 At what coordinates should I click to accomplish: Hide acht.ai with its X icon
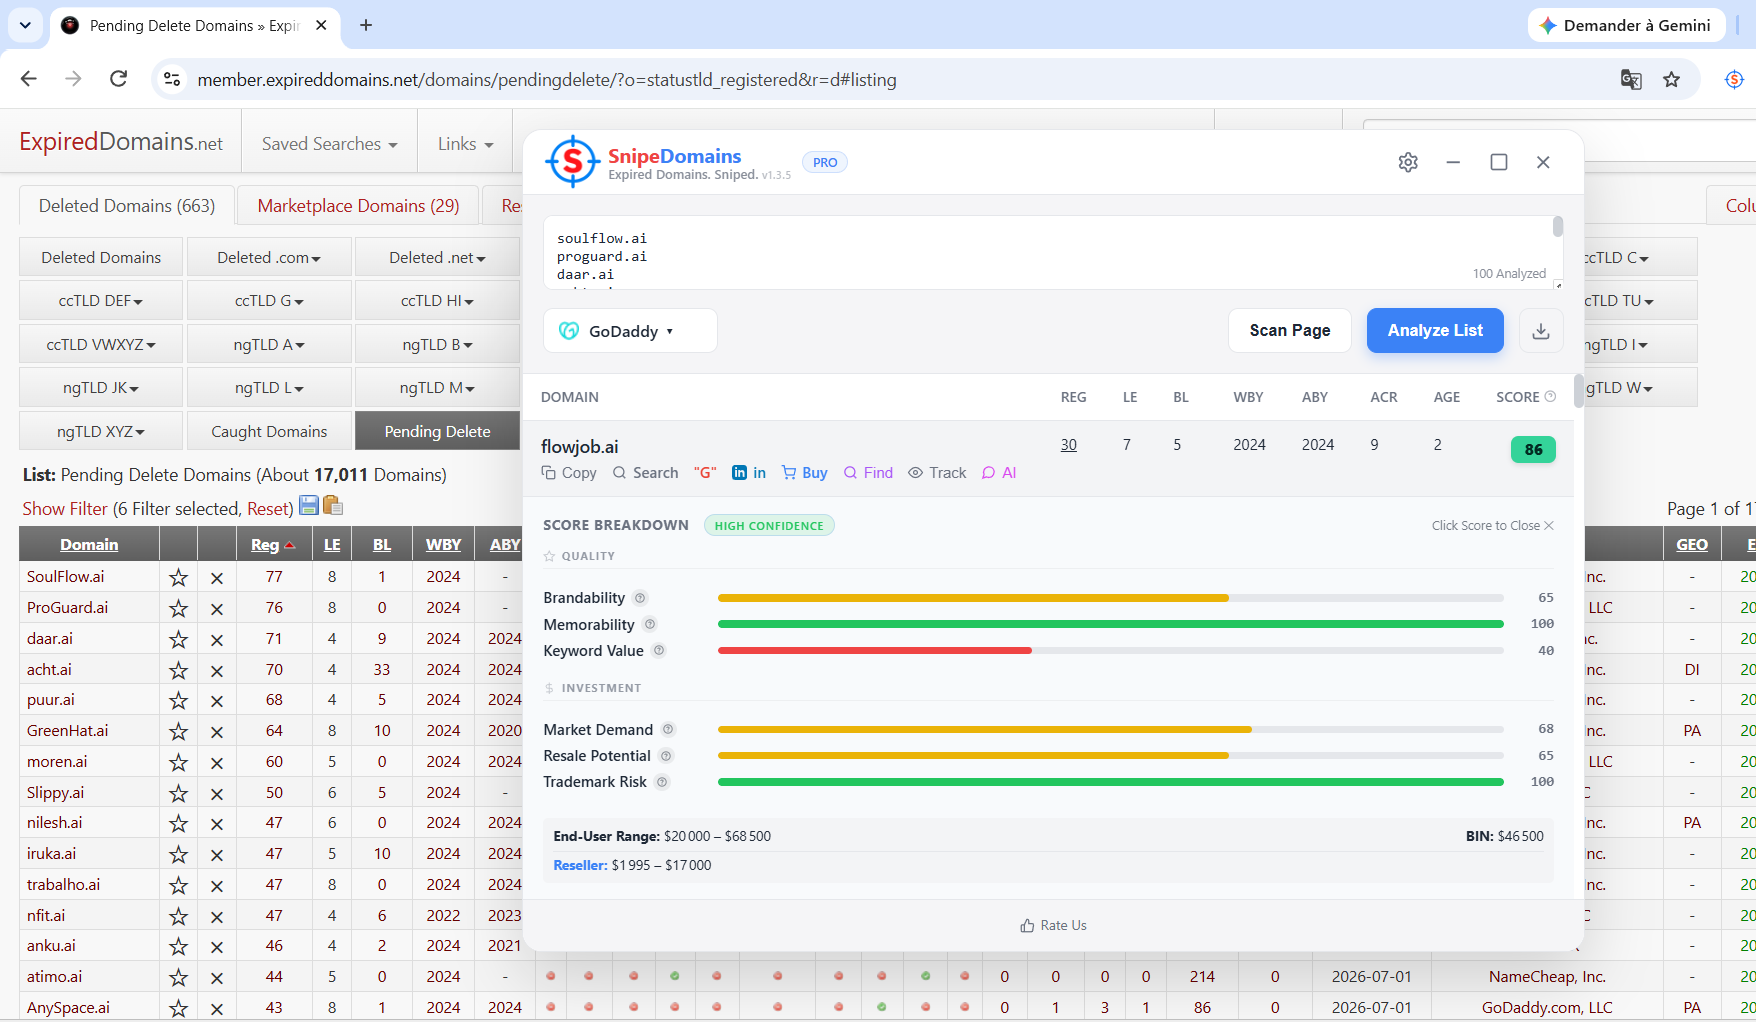[x=217, y=670]
